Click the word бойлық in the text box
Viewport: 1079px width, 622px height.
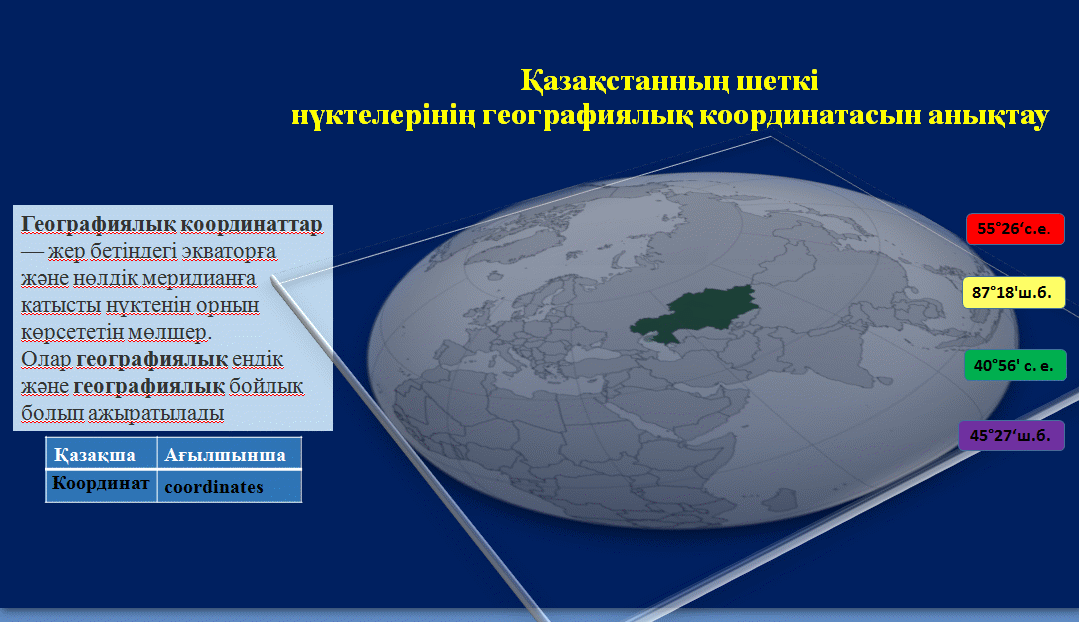(x=266, y=387)
